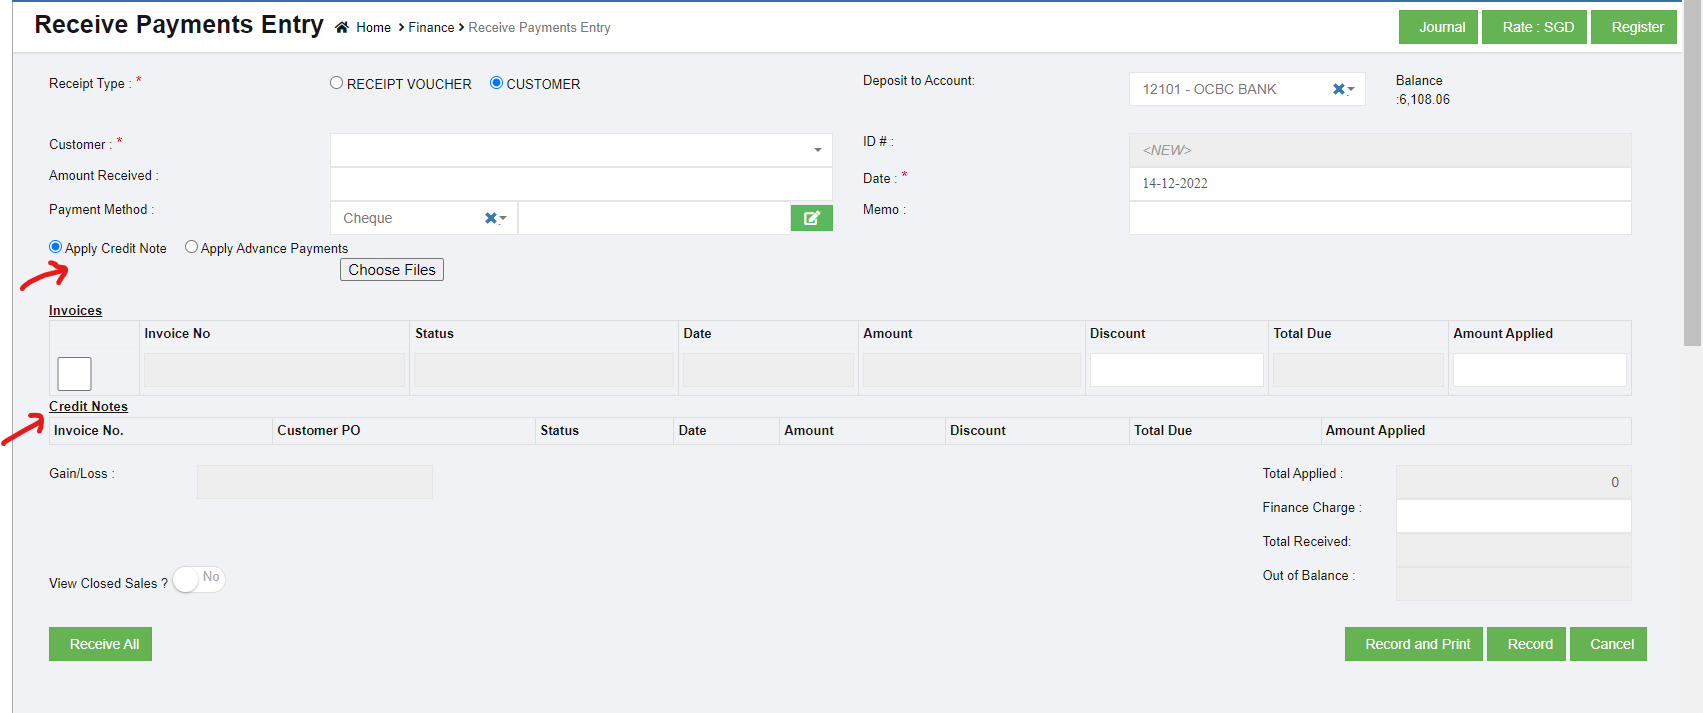The height and width of the screenshot is (713, 1703).
Task: Clear the Cheque payment method selection
Action: point(490,218)
